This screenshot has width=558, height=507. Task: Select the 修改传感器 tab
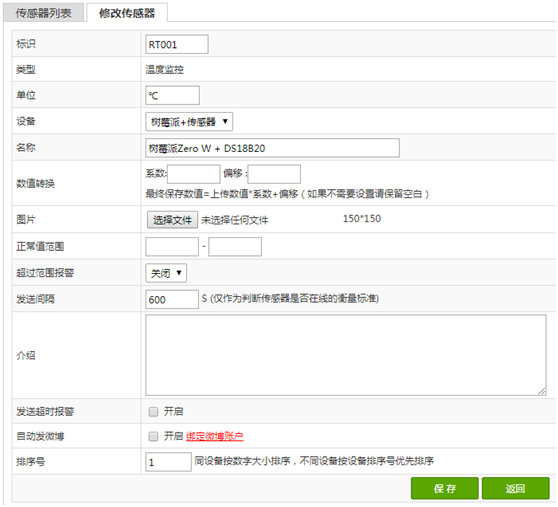[127, 13]
